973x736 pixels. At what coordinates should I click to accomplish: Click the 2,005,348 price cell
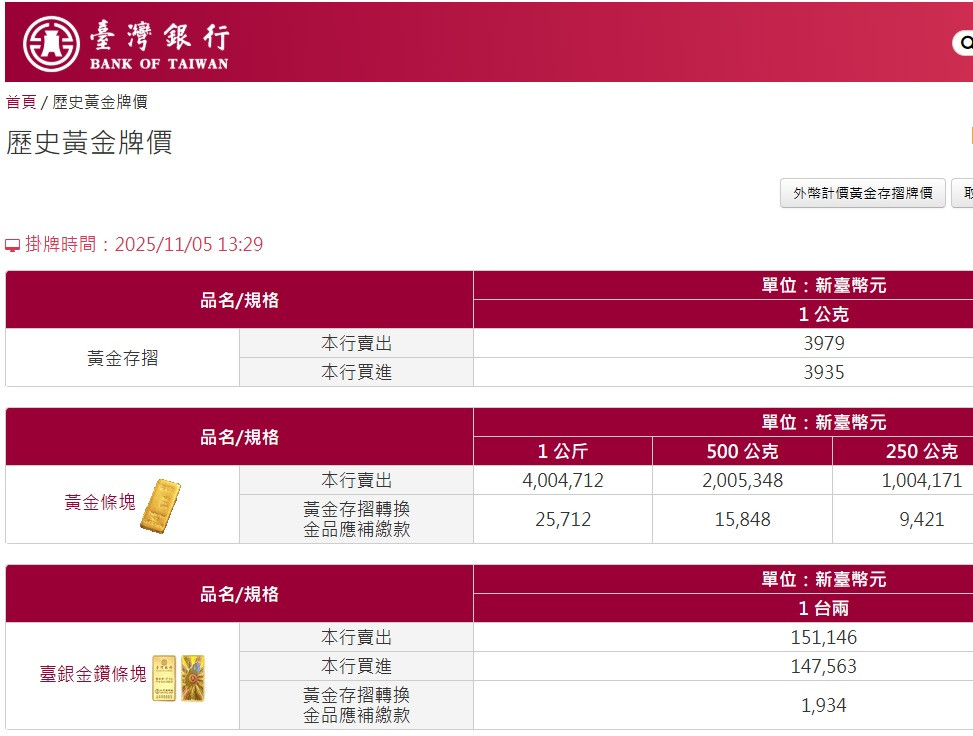[742, 480]
